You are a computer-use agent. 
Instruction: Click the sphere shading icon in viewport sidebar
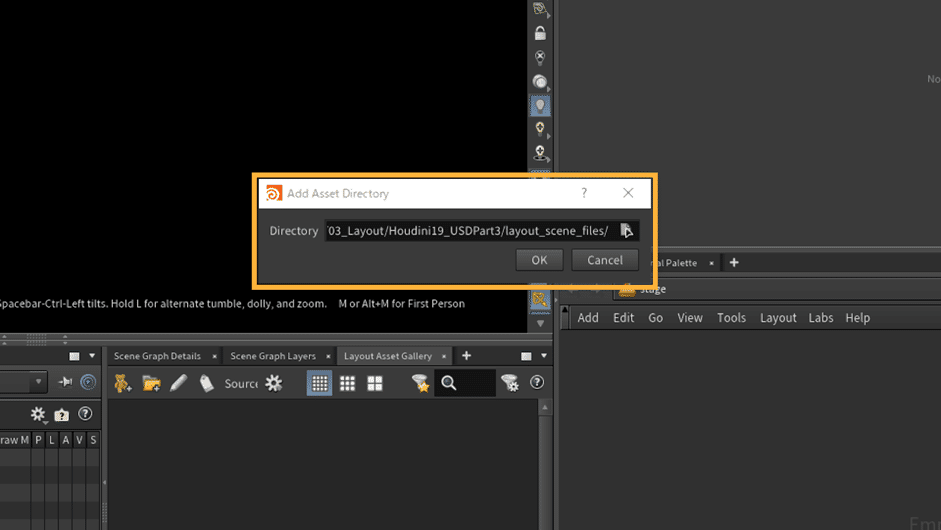coord(540,81)
